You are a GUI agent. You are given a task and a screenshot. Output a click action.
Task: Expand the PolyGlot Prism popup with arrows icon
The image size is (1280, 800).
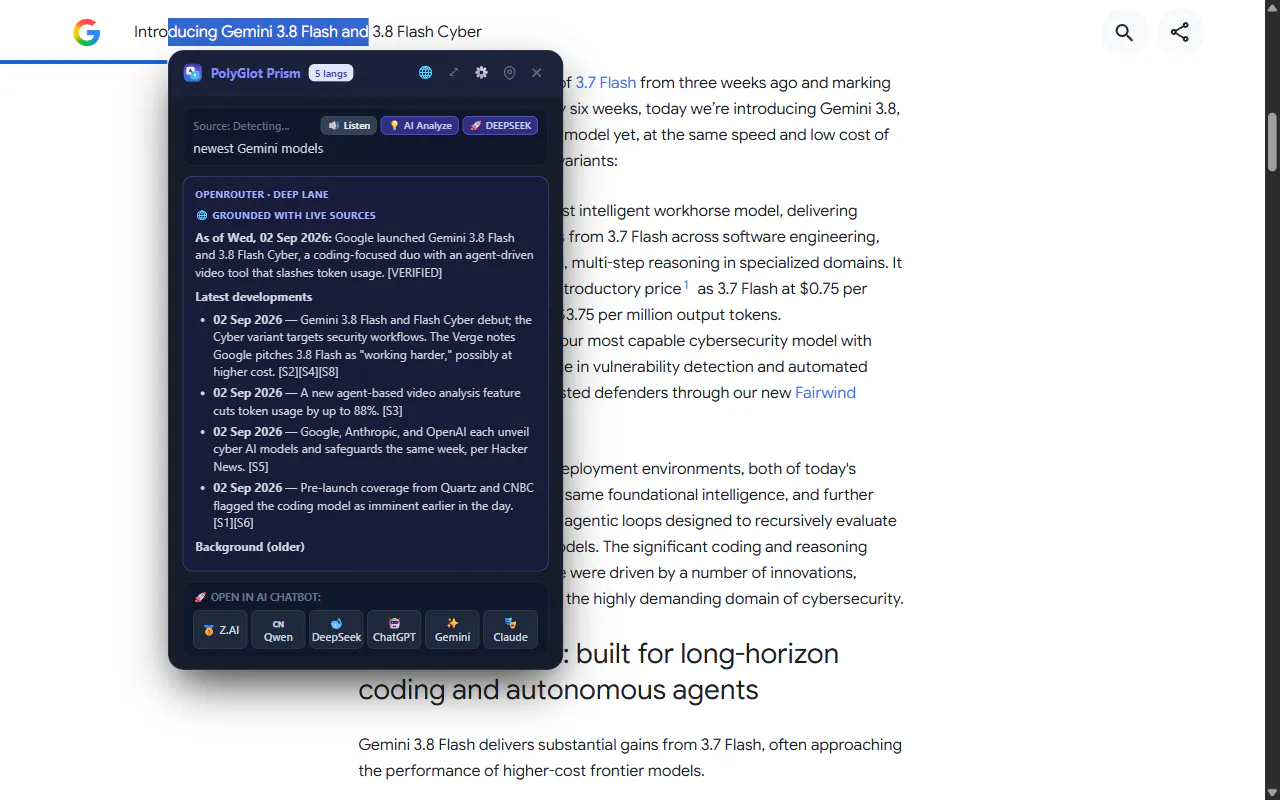click(x=453, y=73)
